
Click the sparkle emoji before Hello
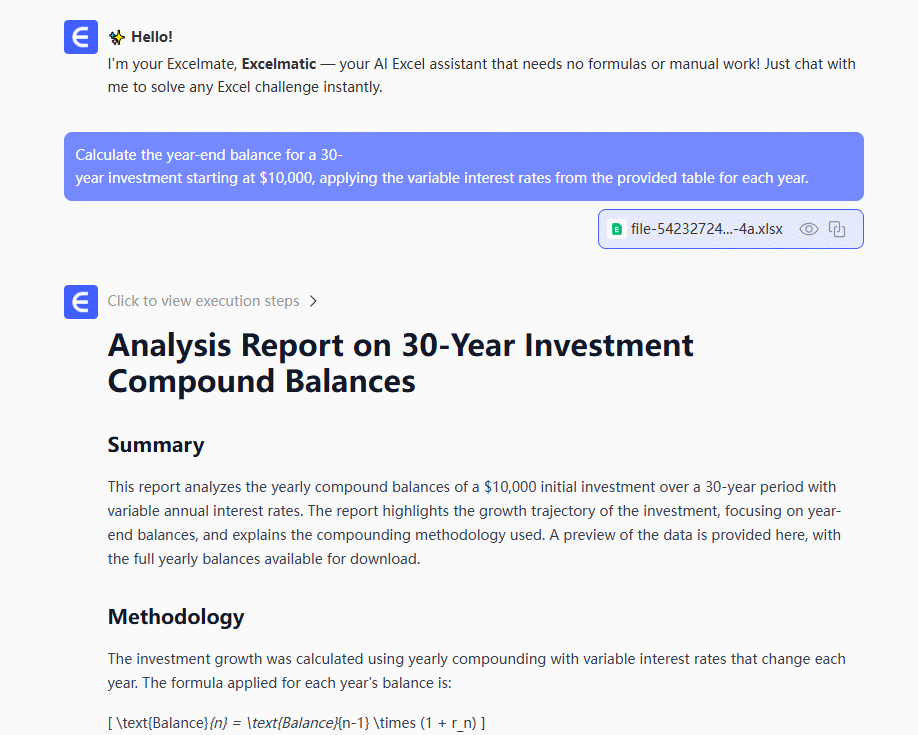117,37
